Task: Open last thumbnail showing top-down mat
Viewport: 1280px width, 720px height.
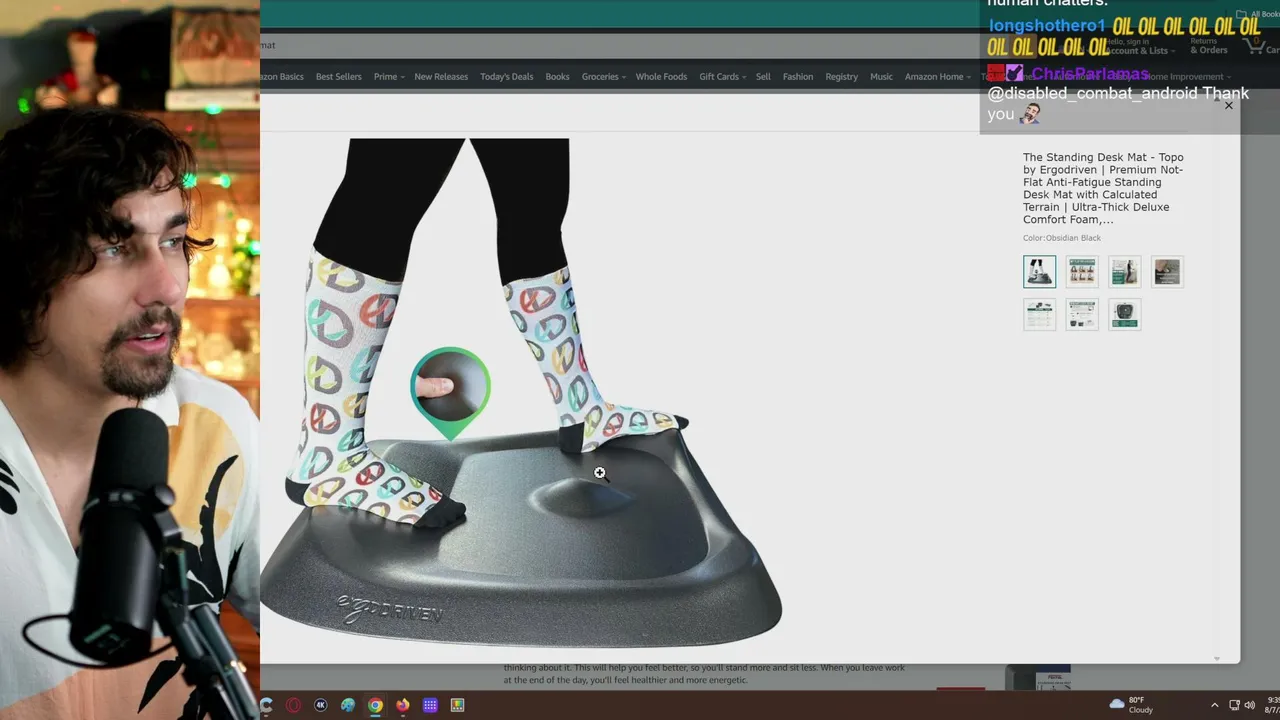Action: [x=1124, y=314]
